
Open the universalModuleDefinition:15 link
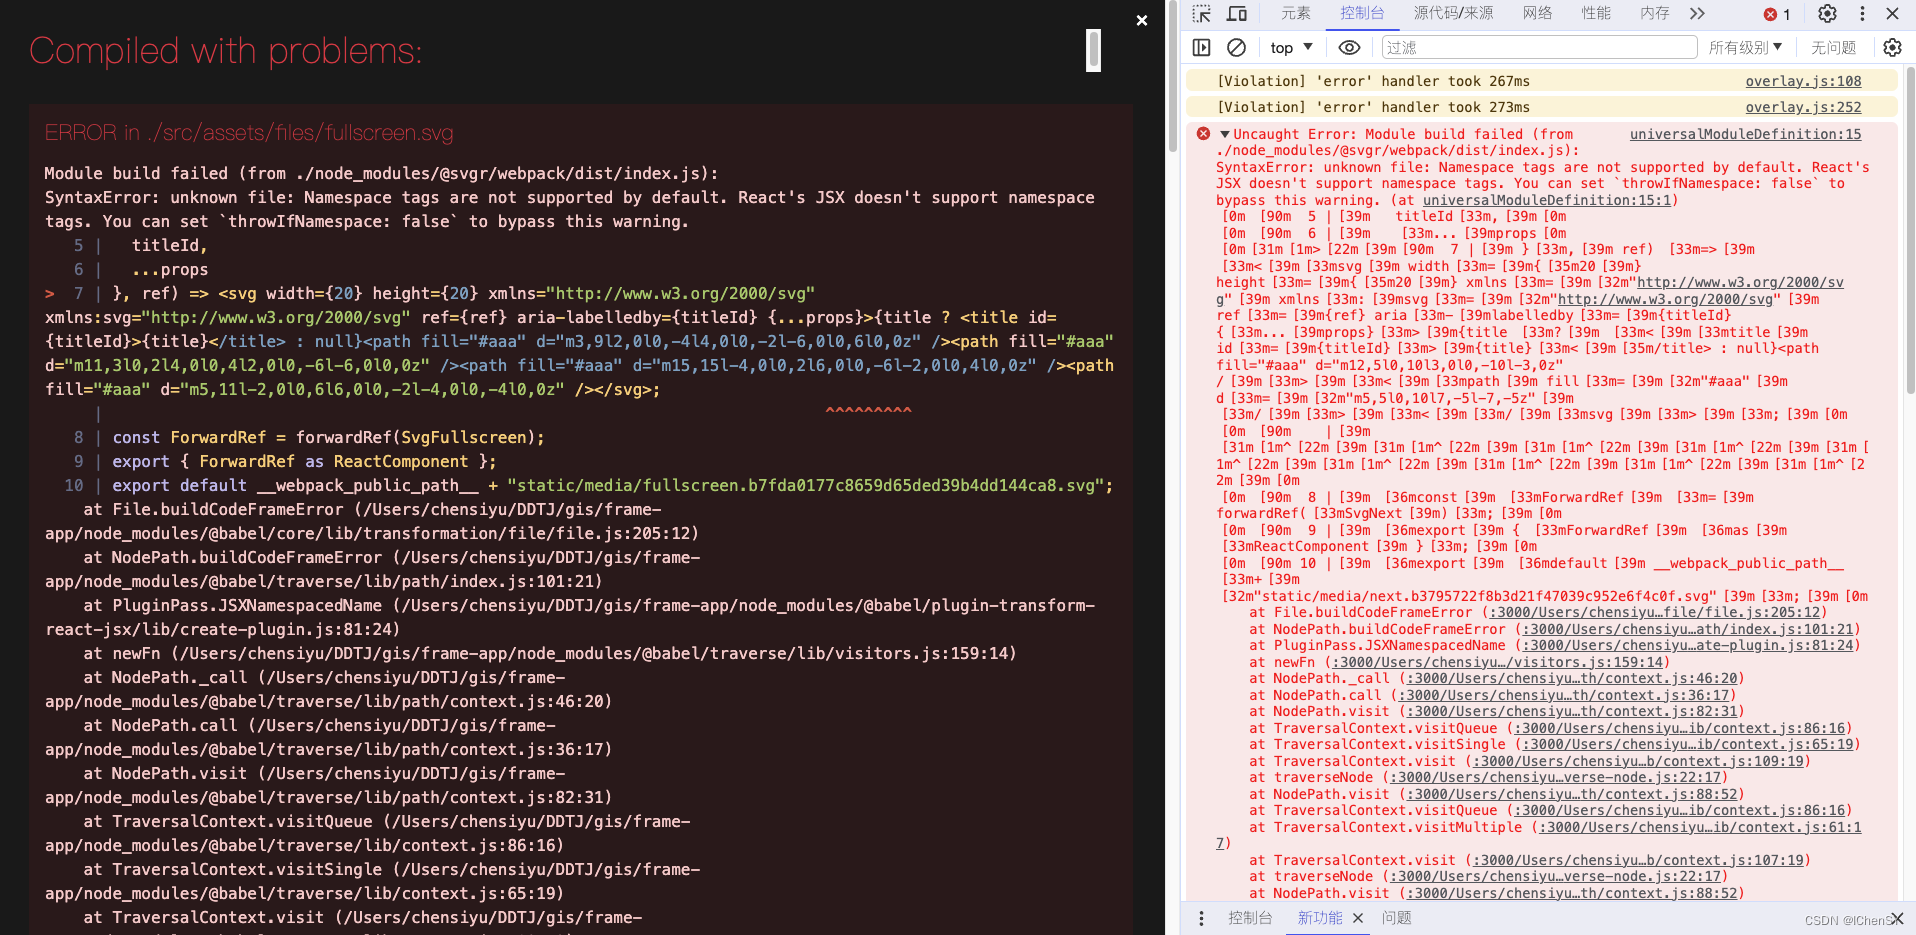coord(1745,134)
